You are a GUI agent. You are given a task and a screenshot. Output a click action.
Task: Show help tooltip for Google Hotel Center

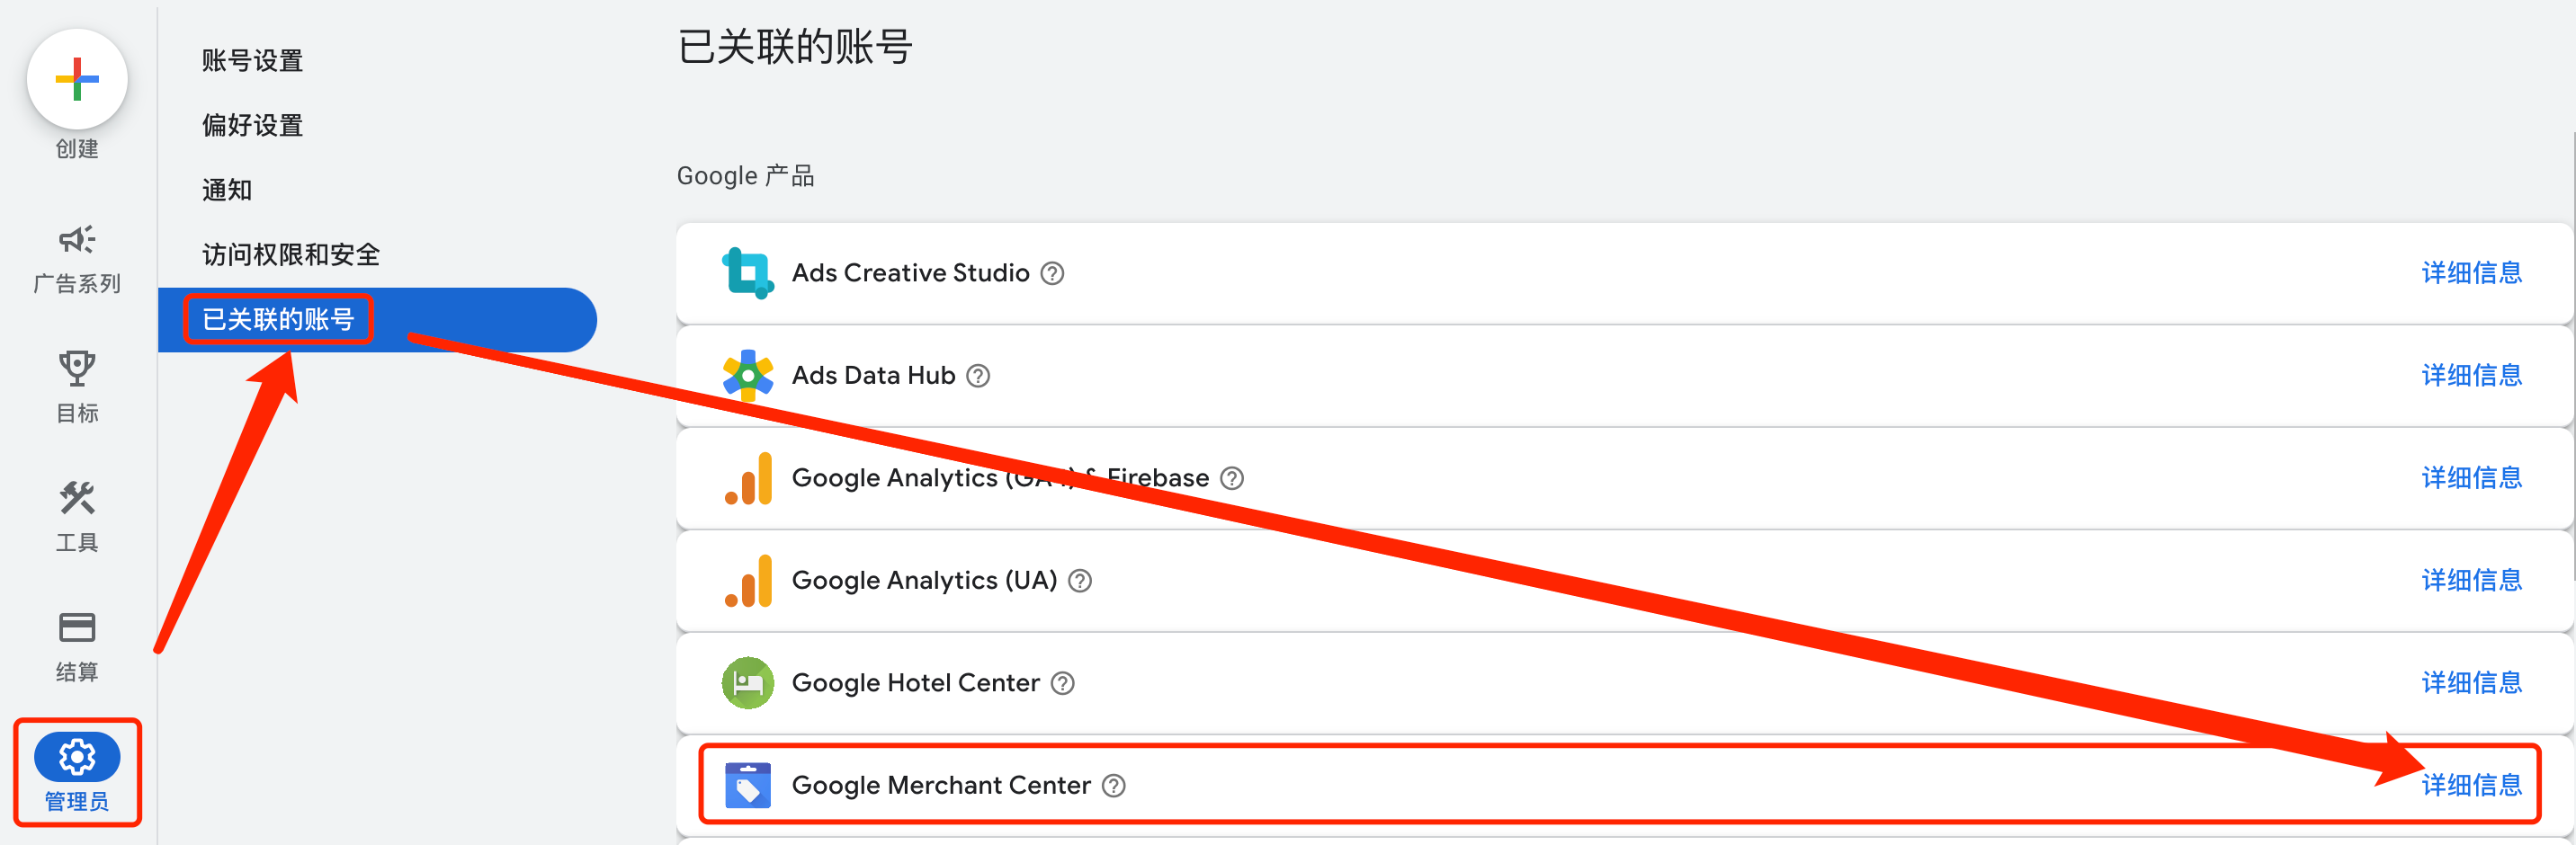coord(1063,683)
